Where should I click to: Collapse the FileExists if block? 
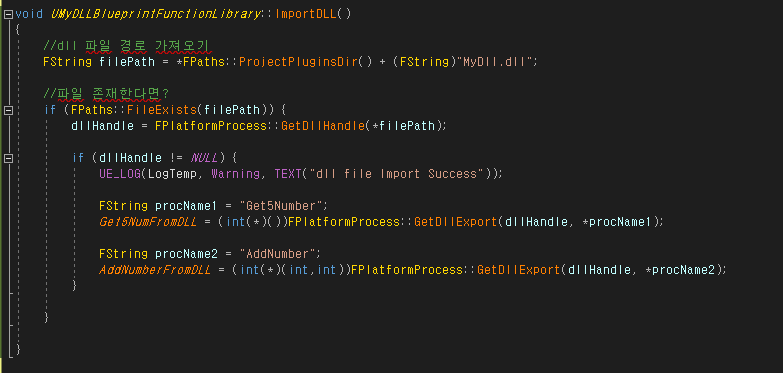click(8, 110)
